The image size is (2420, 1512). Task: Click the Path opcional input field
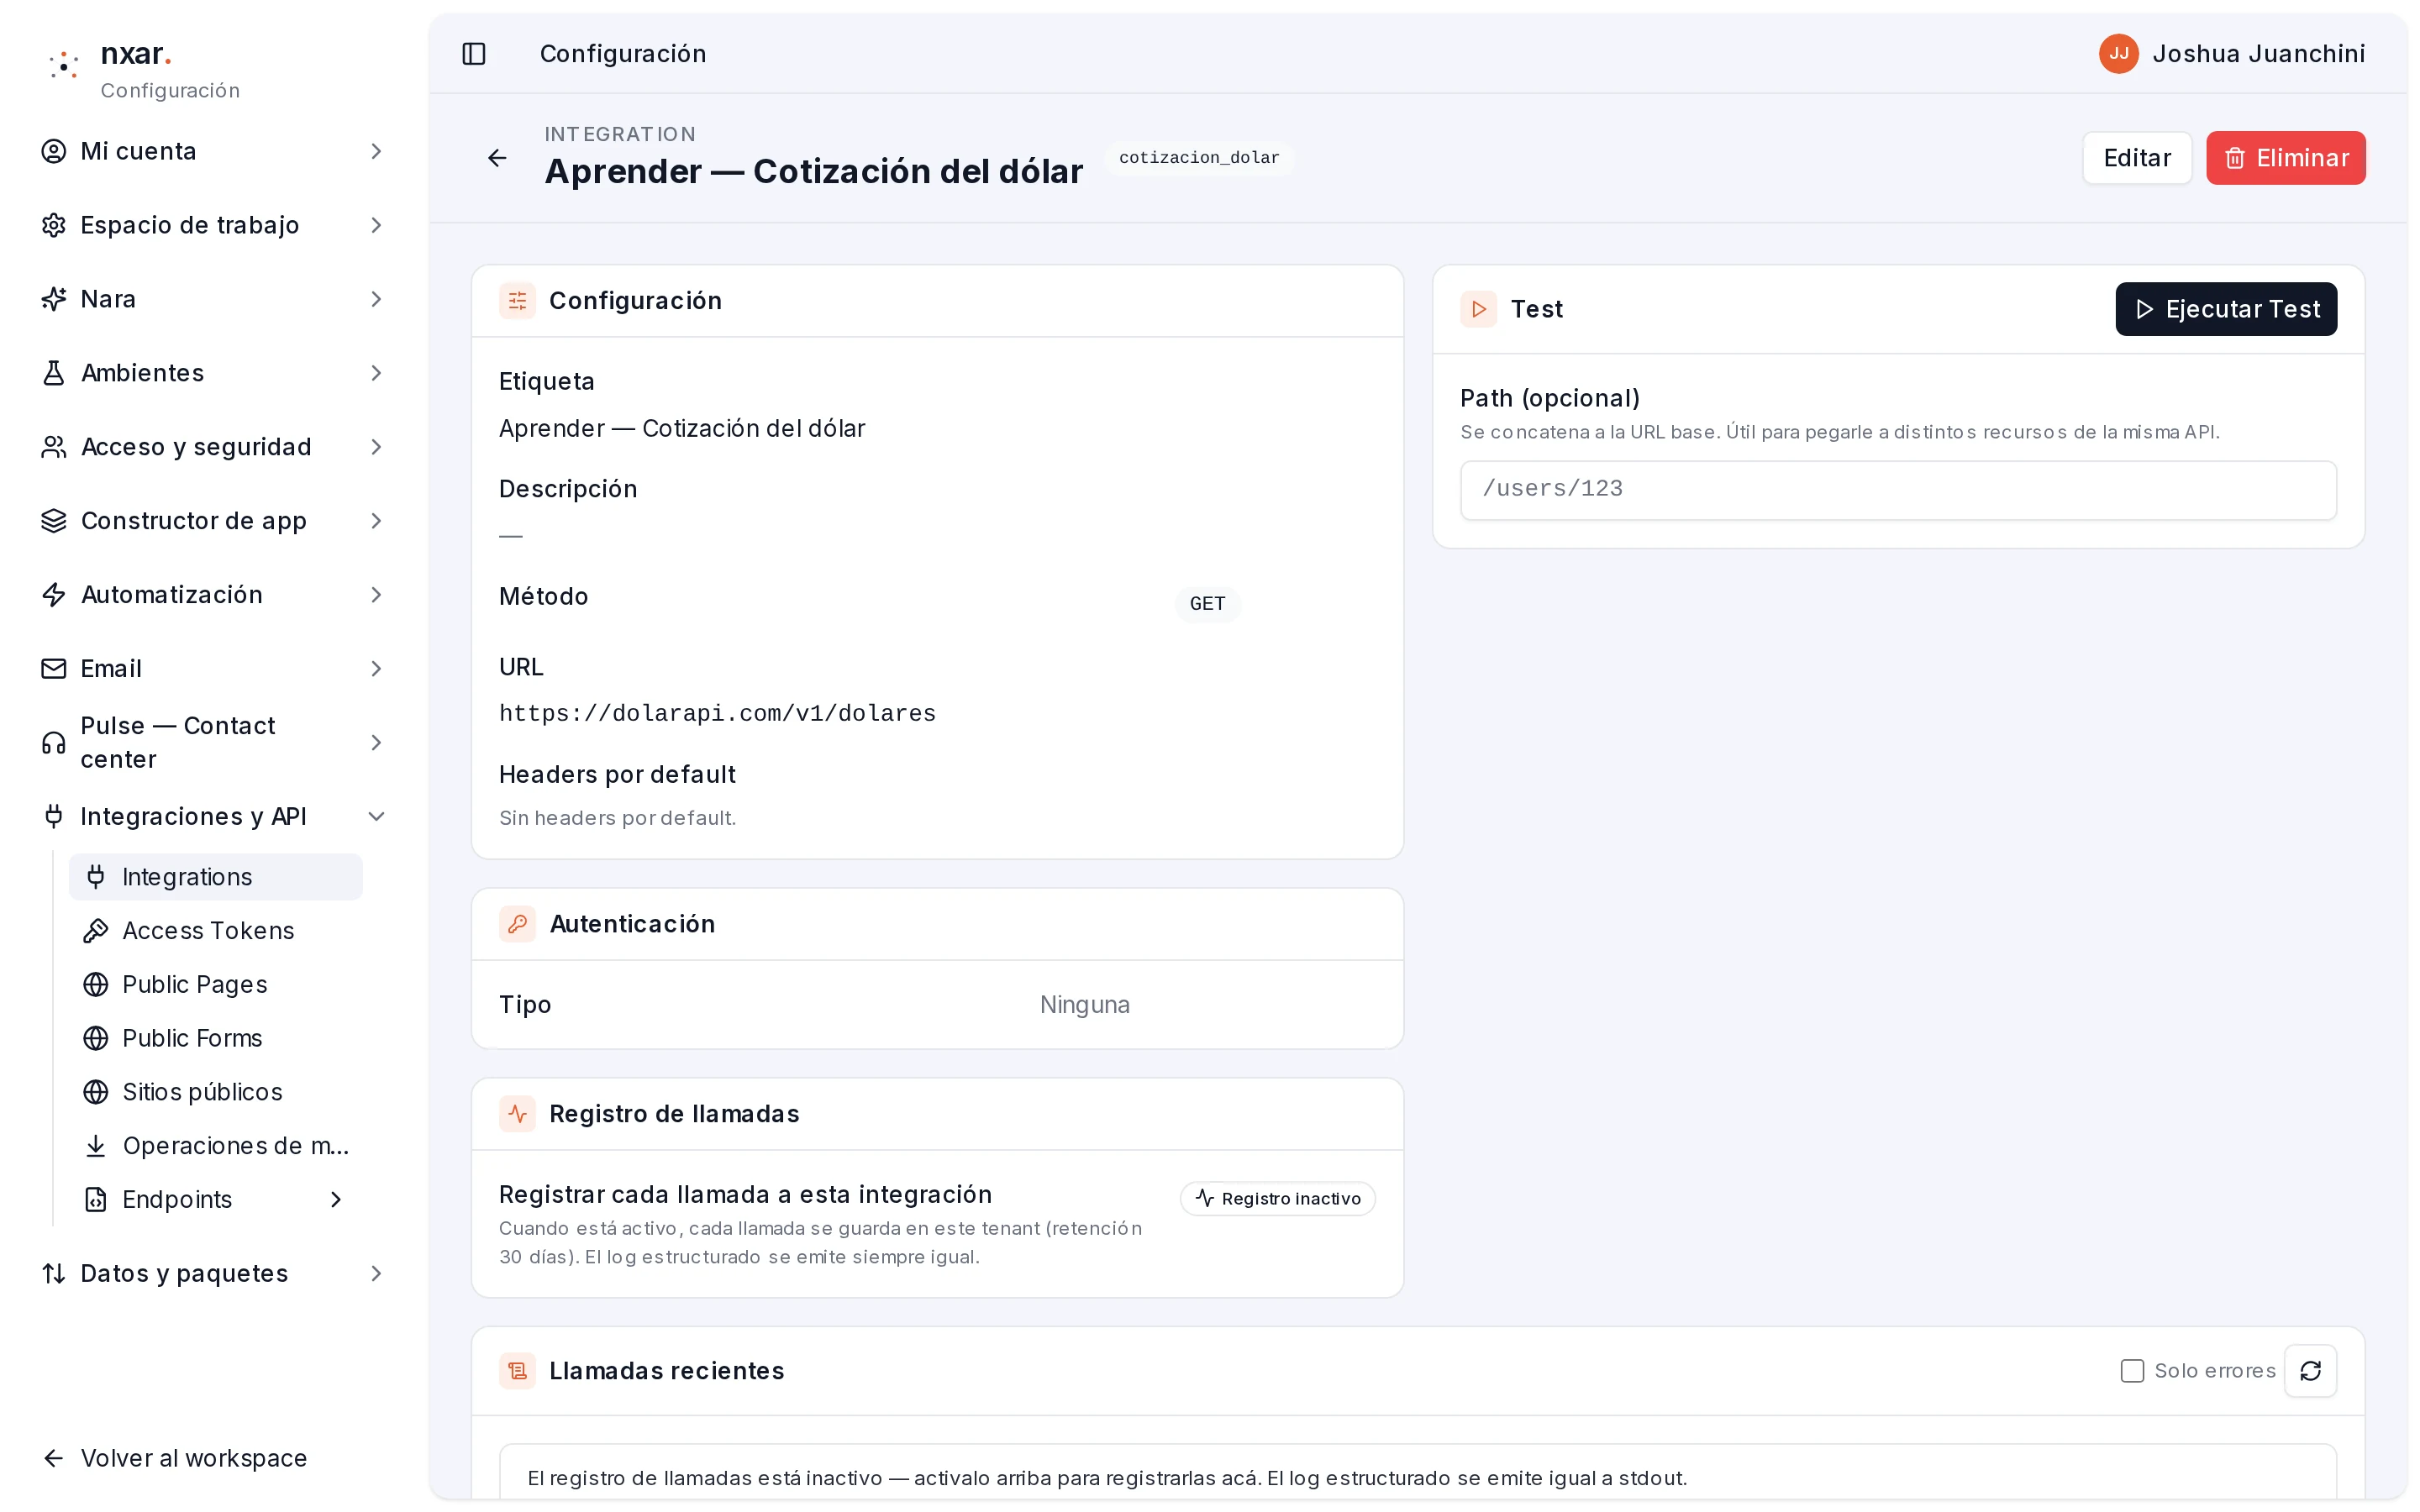1897,490
